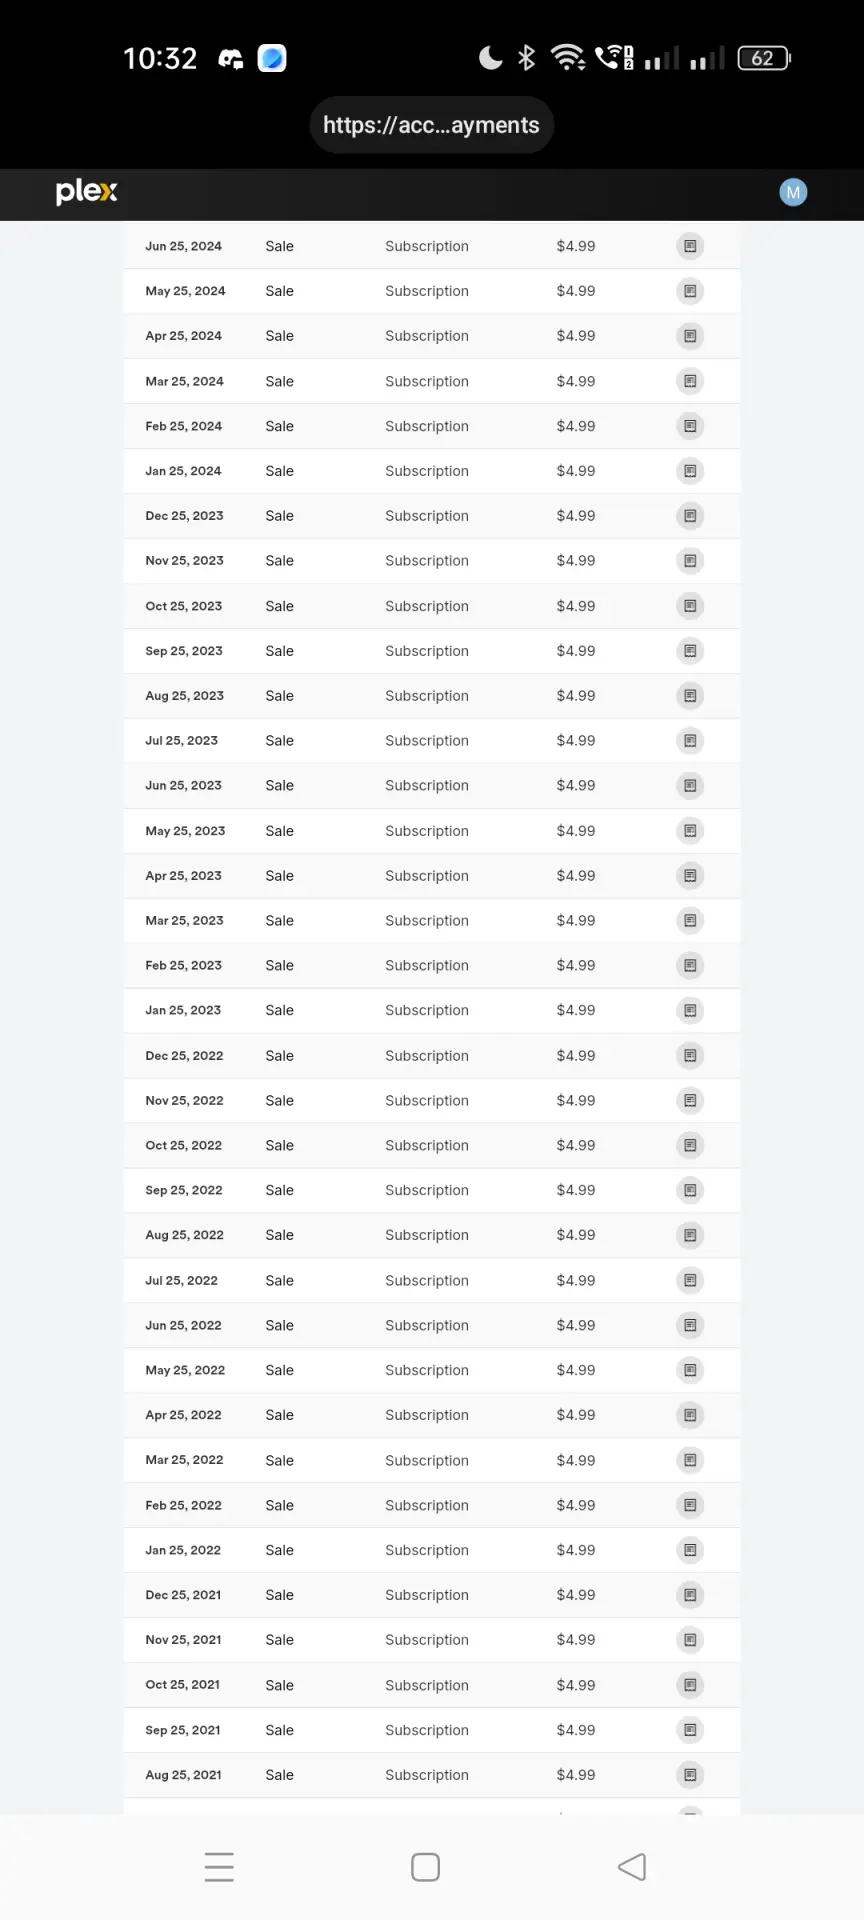Tap the browser URL address pill
This screenshot has width=864, height=1920.
coord(431,125)
